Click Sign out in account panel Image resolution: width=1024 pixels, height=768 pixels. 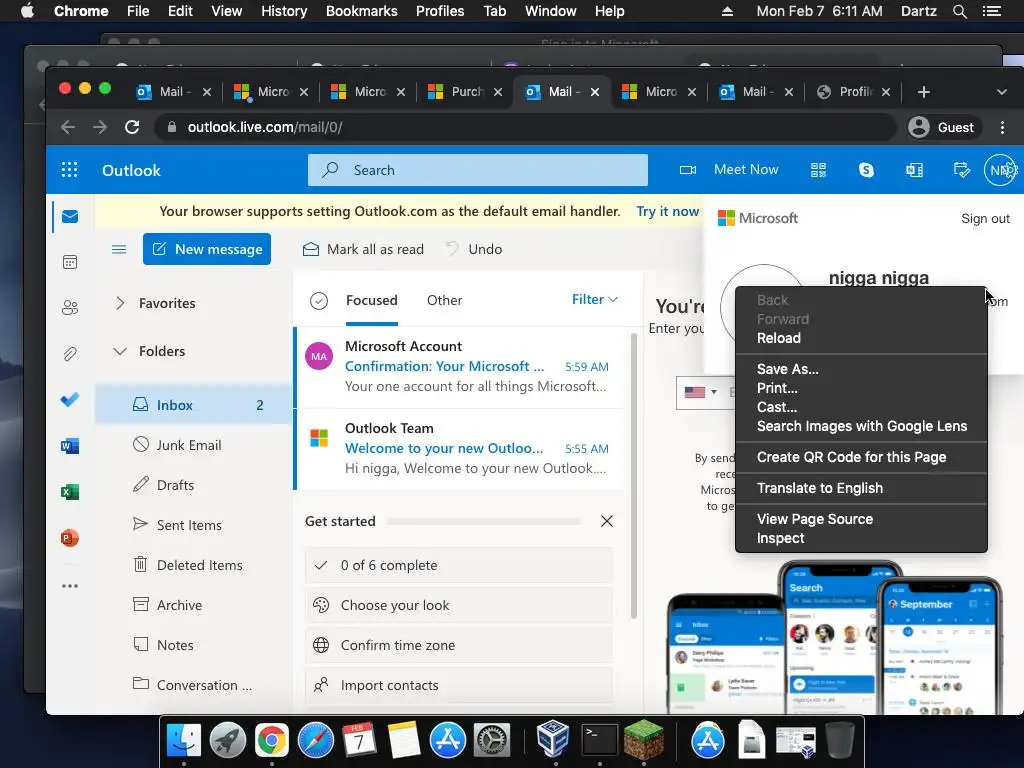[985, 219]
